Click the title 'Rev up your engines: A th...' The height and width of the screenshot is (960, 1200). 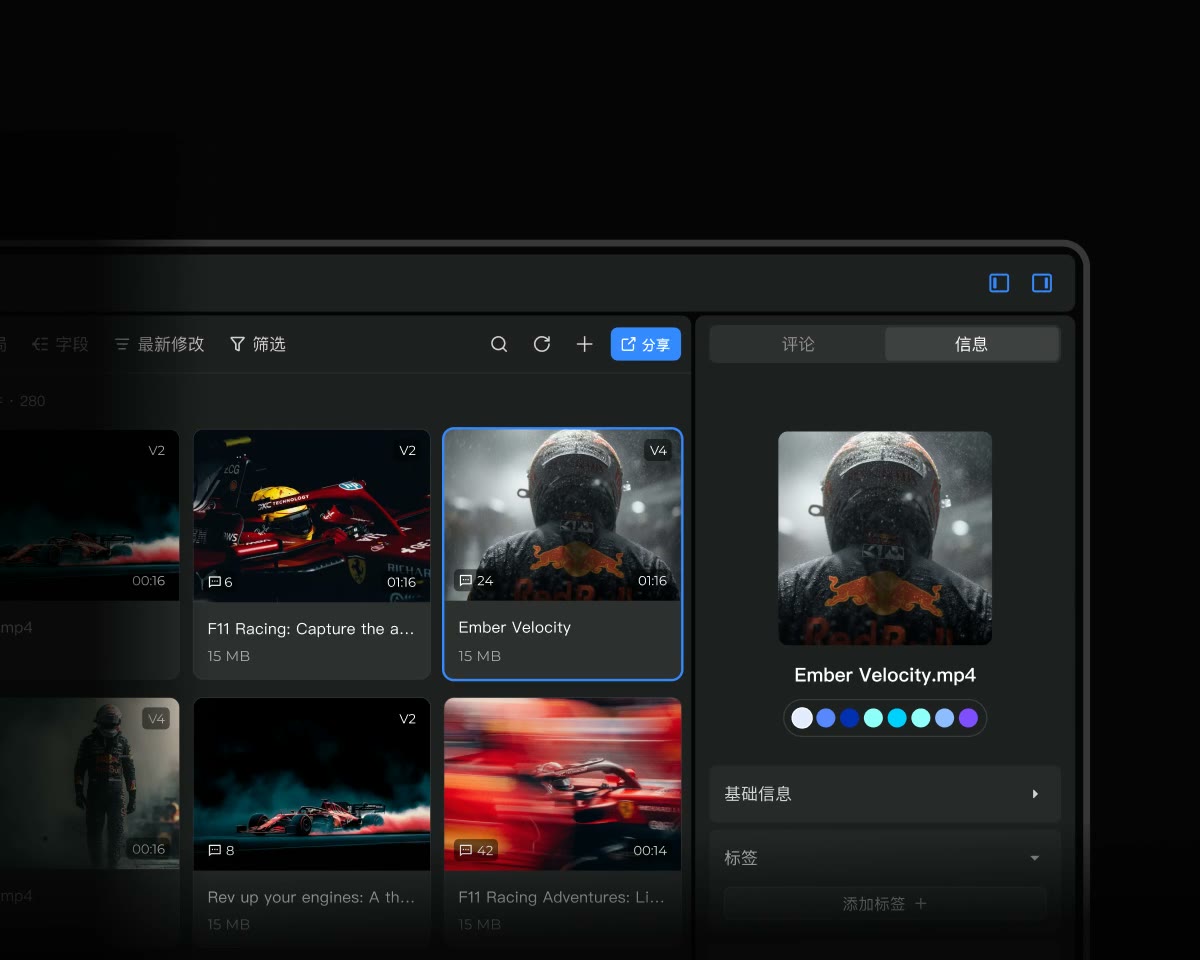click(311, 897)
